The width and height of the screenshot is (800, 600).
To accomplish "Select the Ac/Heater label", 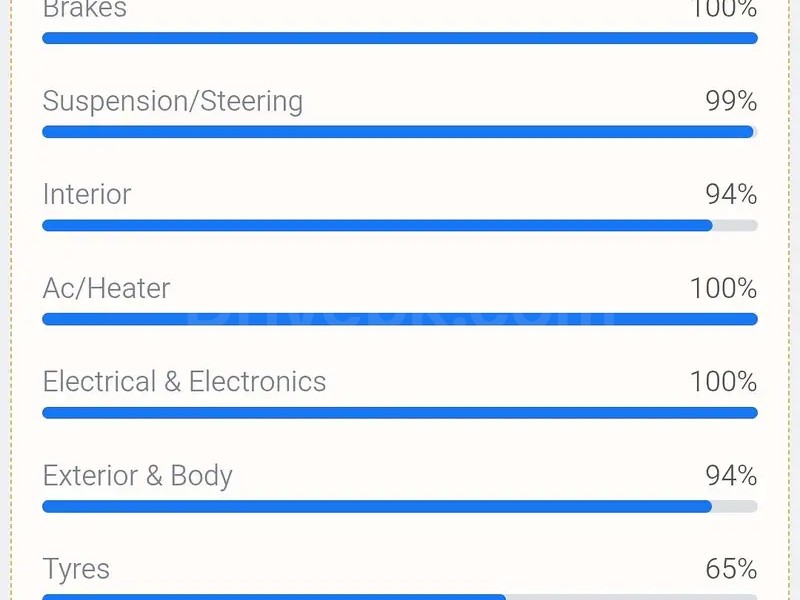I will click(106, 288).
